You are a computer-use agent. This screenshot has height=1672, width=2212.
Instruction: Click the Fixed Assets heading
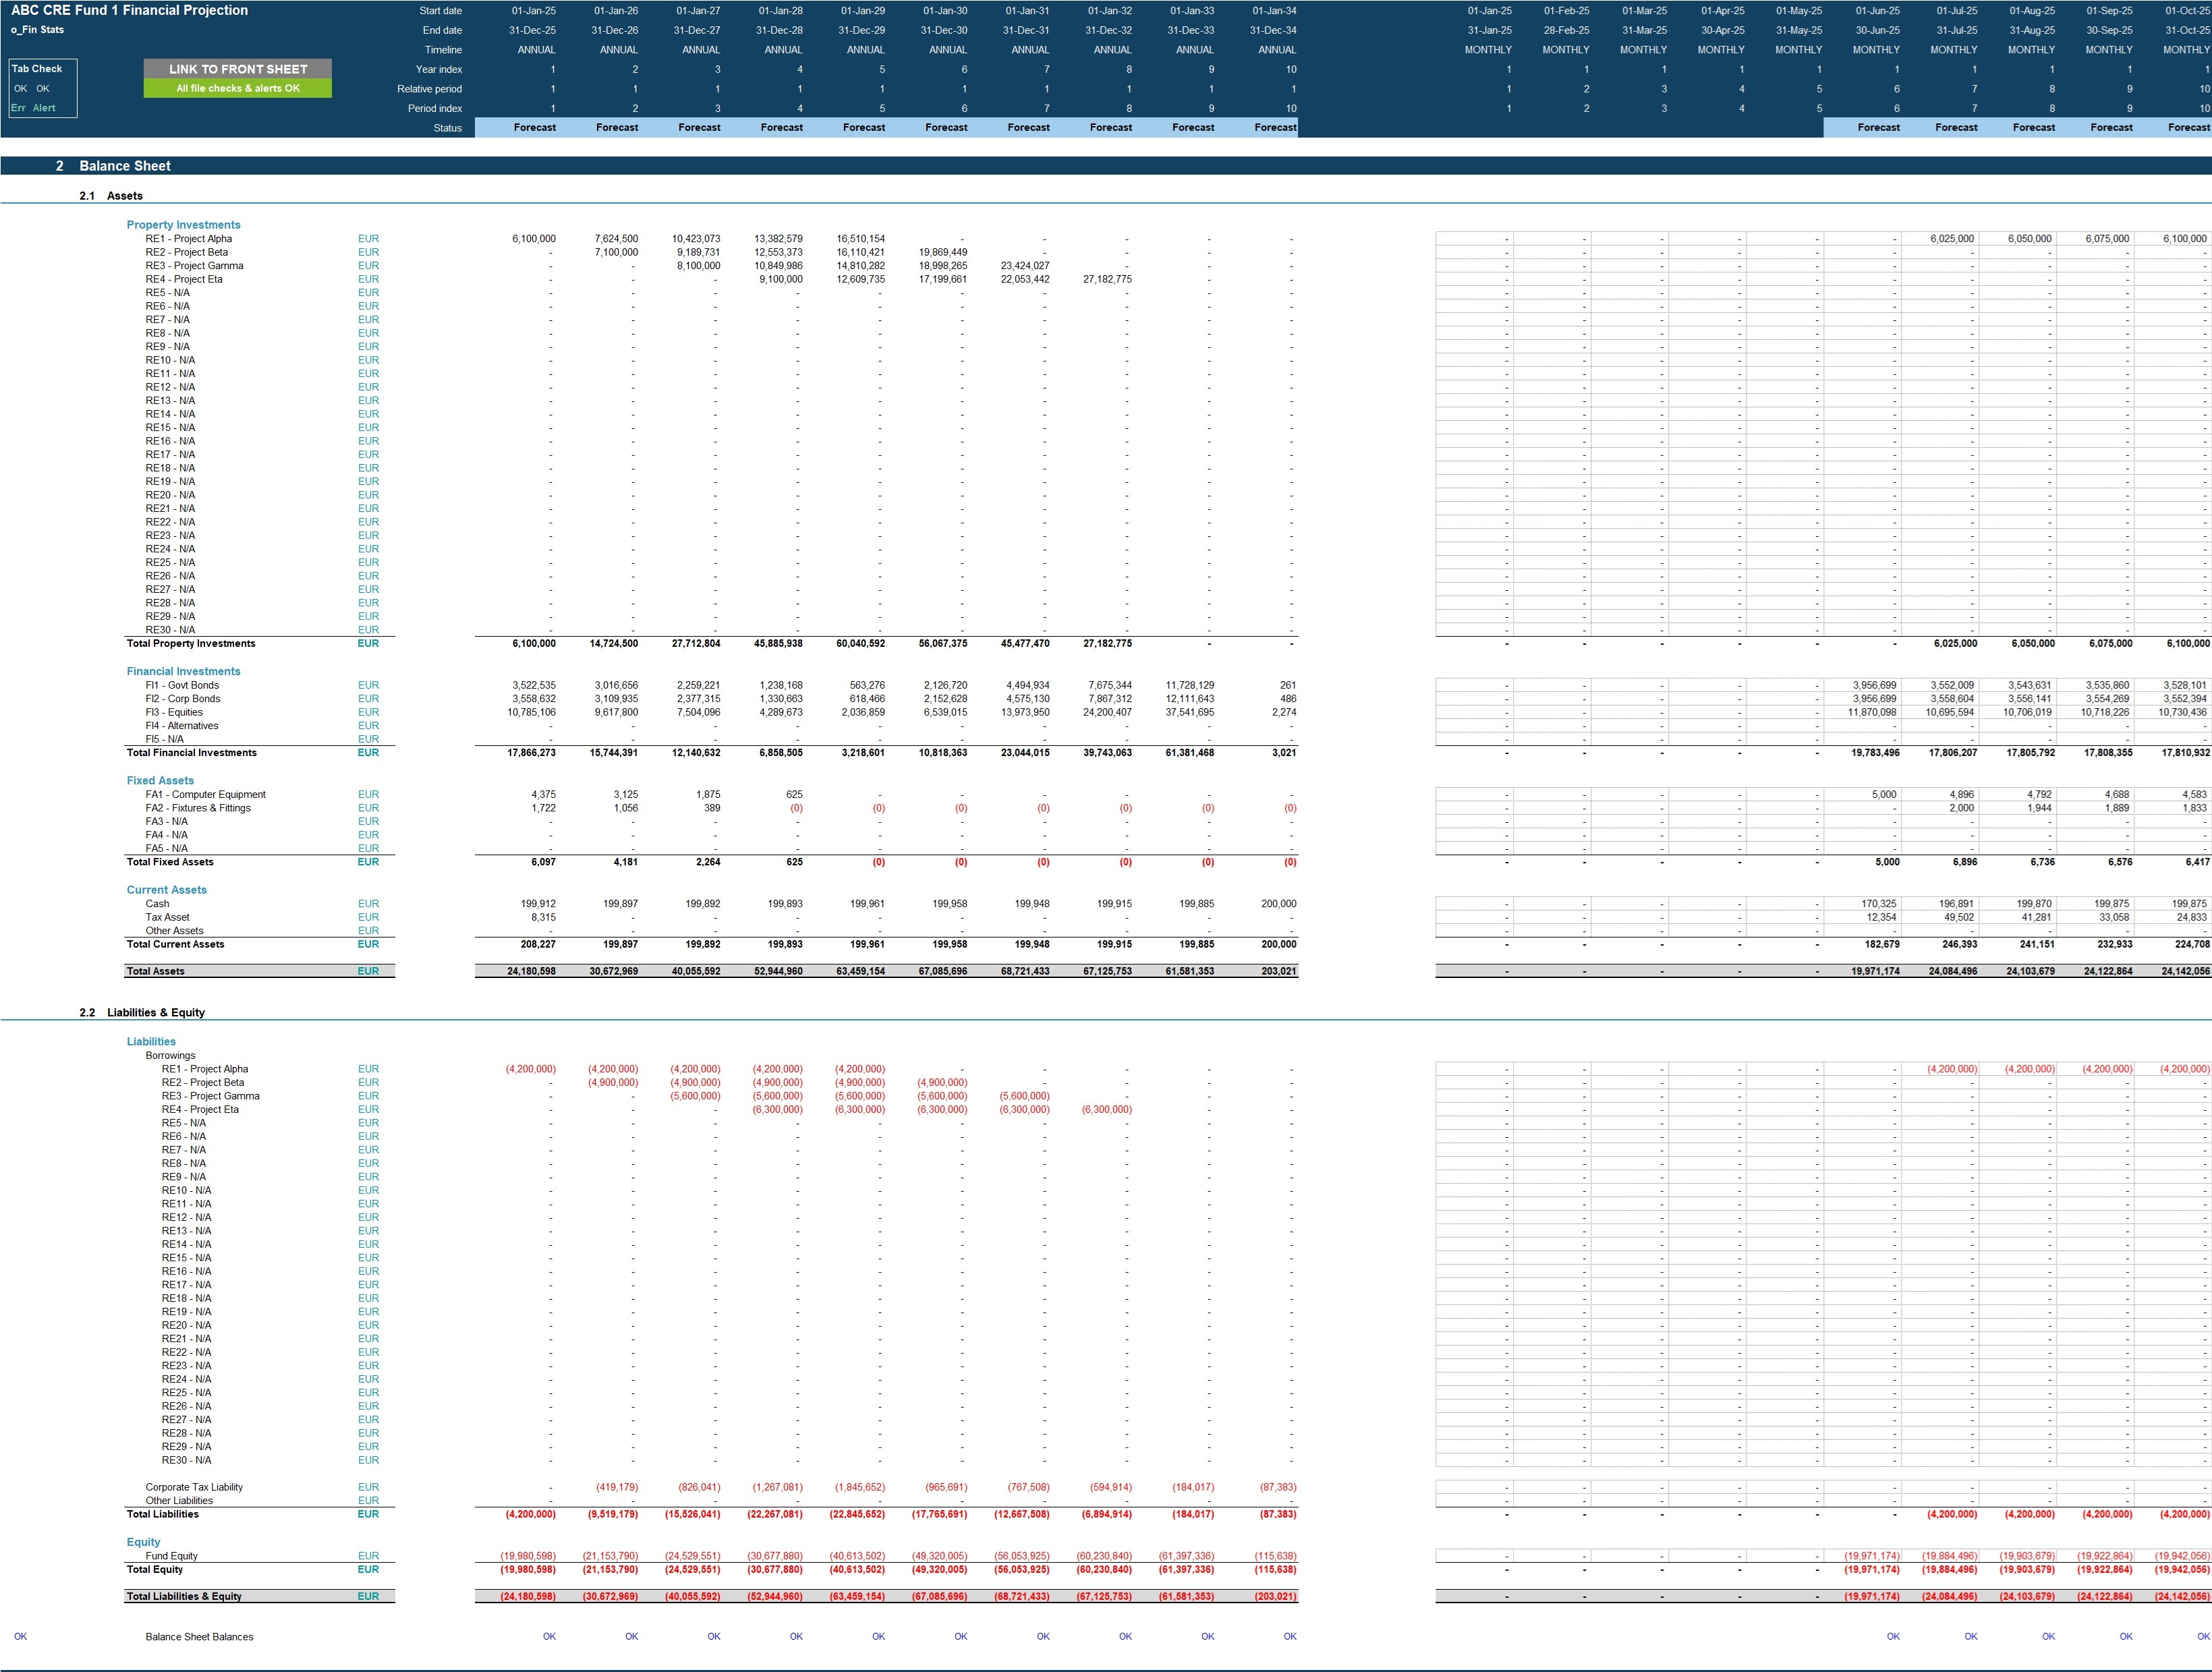160,780
